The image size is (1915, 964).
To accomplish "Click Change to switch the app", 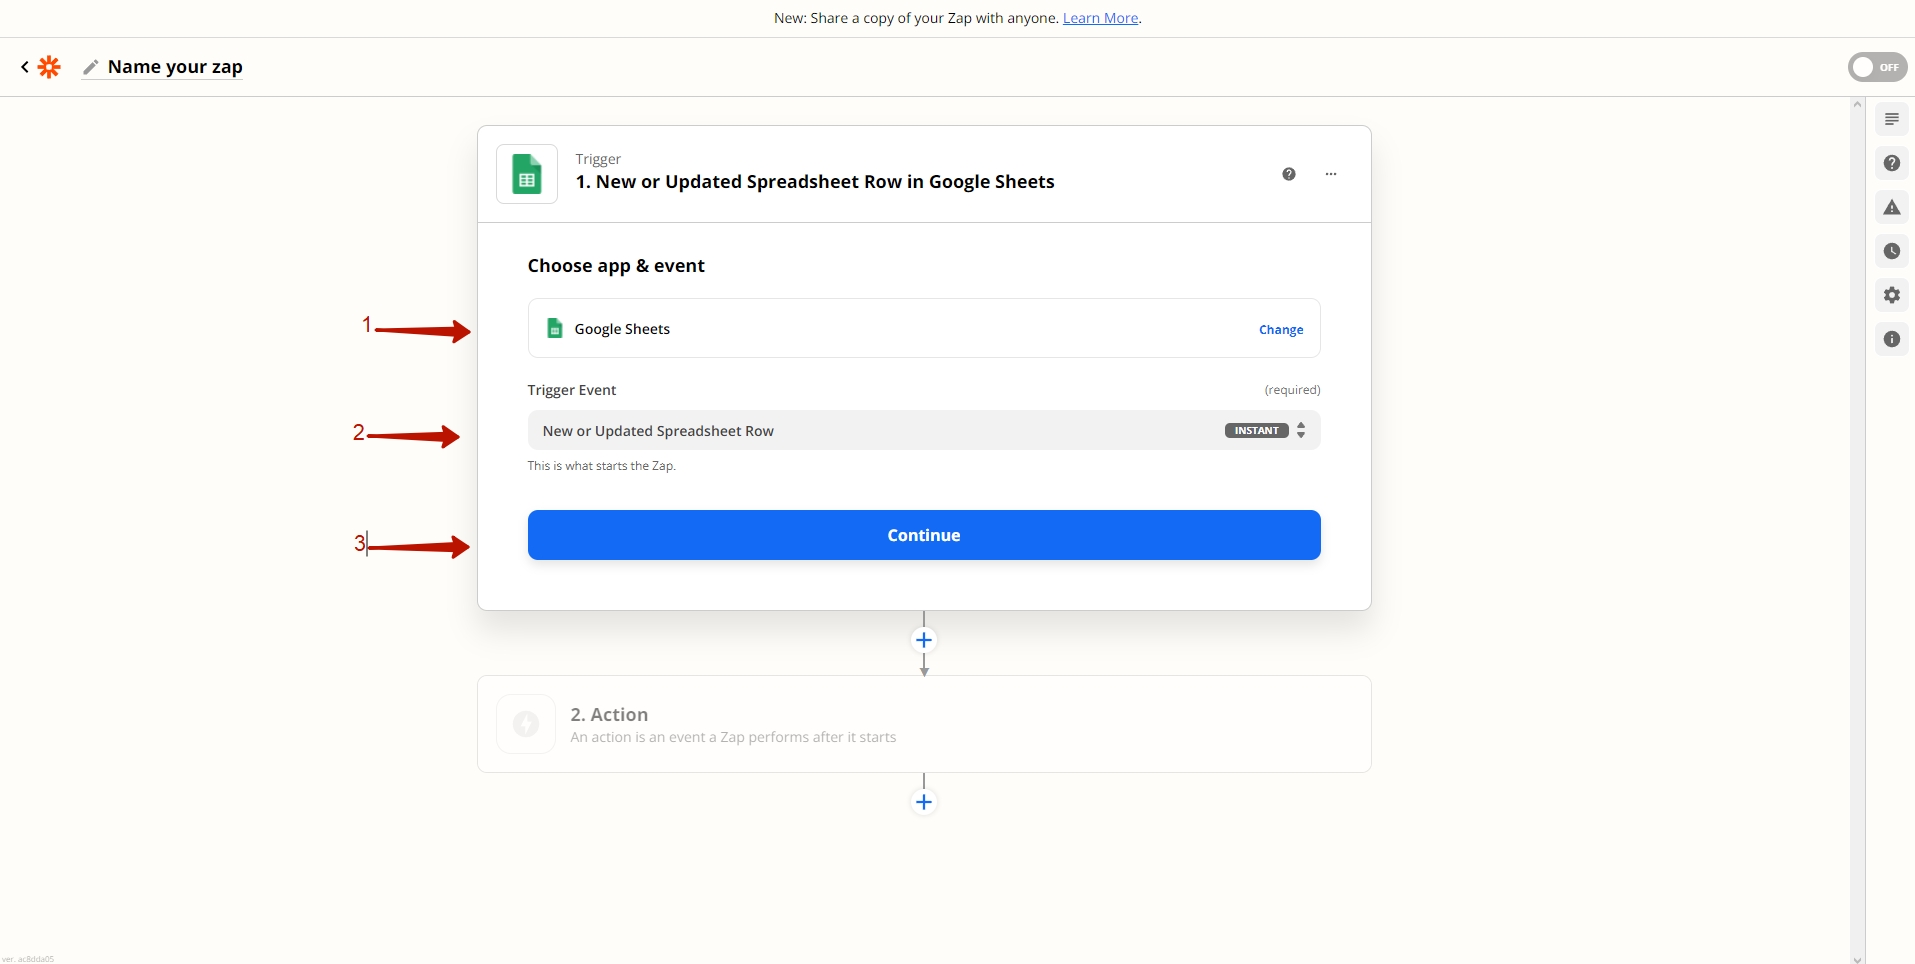I will click(1280, 330).
